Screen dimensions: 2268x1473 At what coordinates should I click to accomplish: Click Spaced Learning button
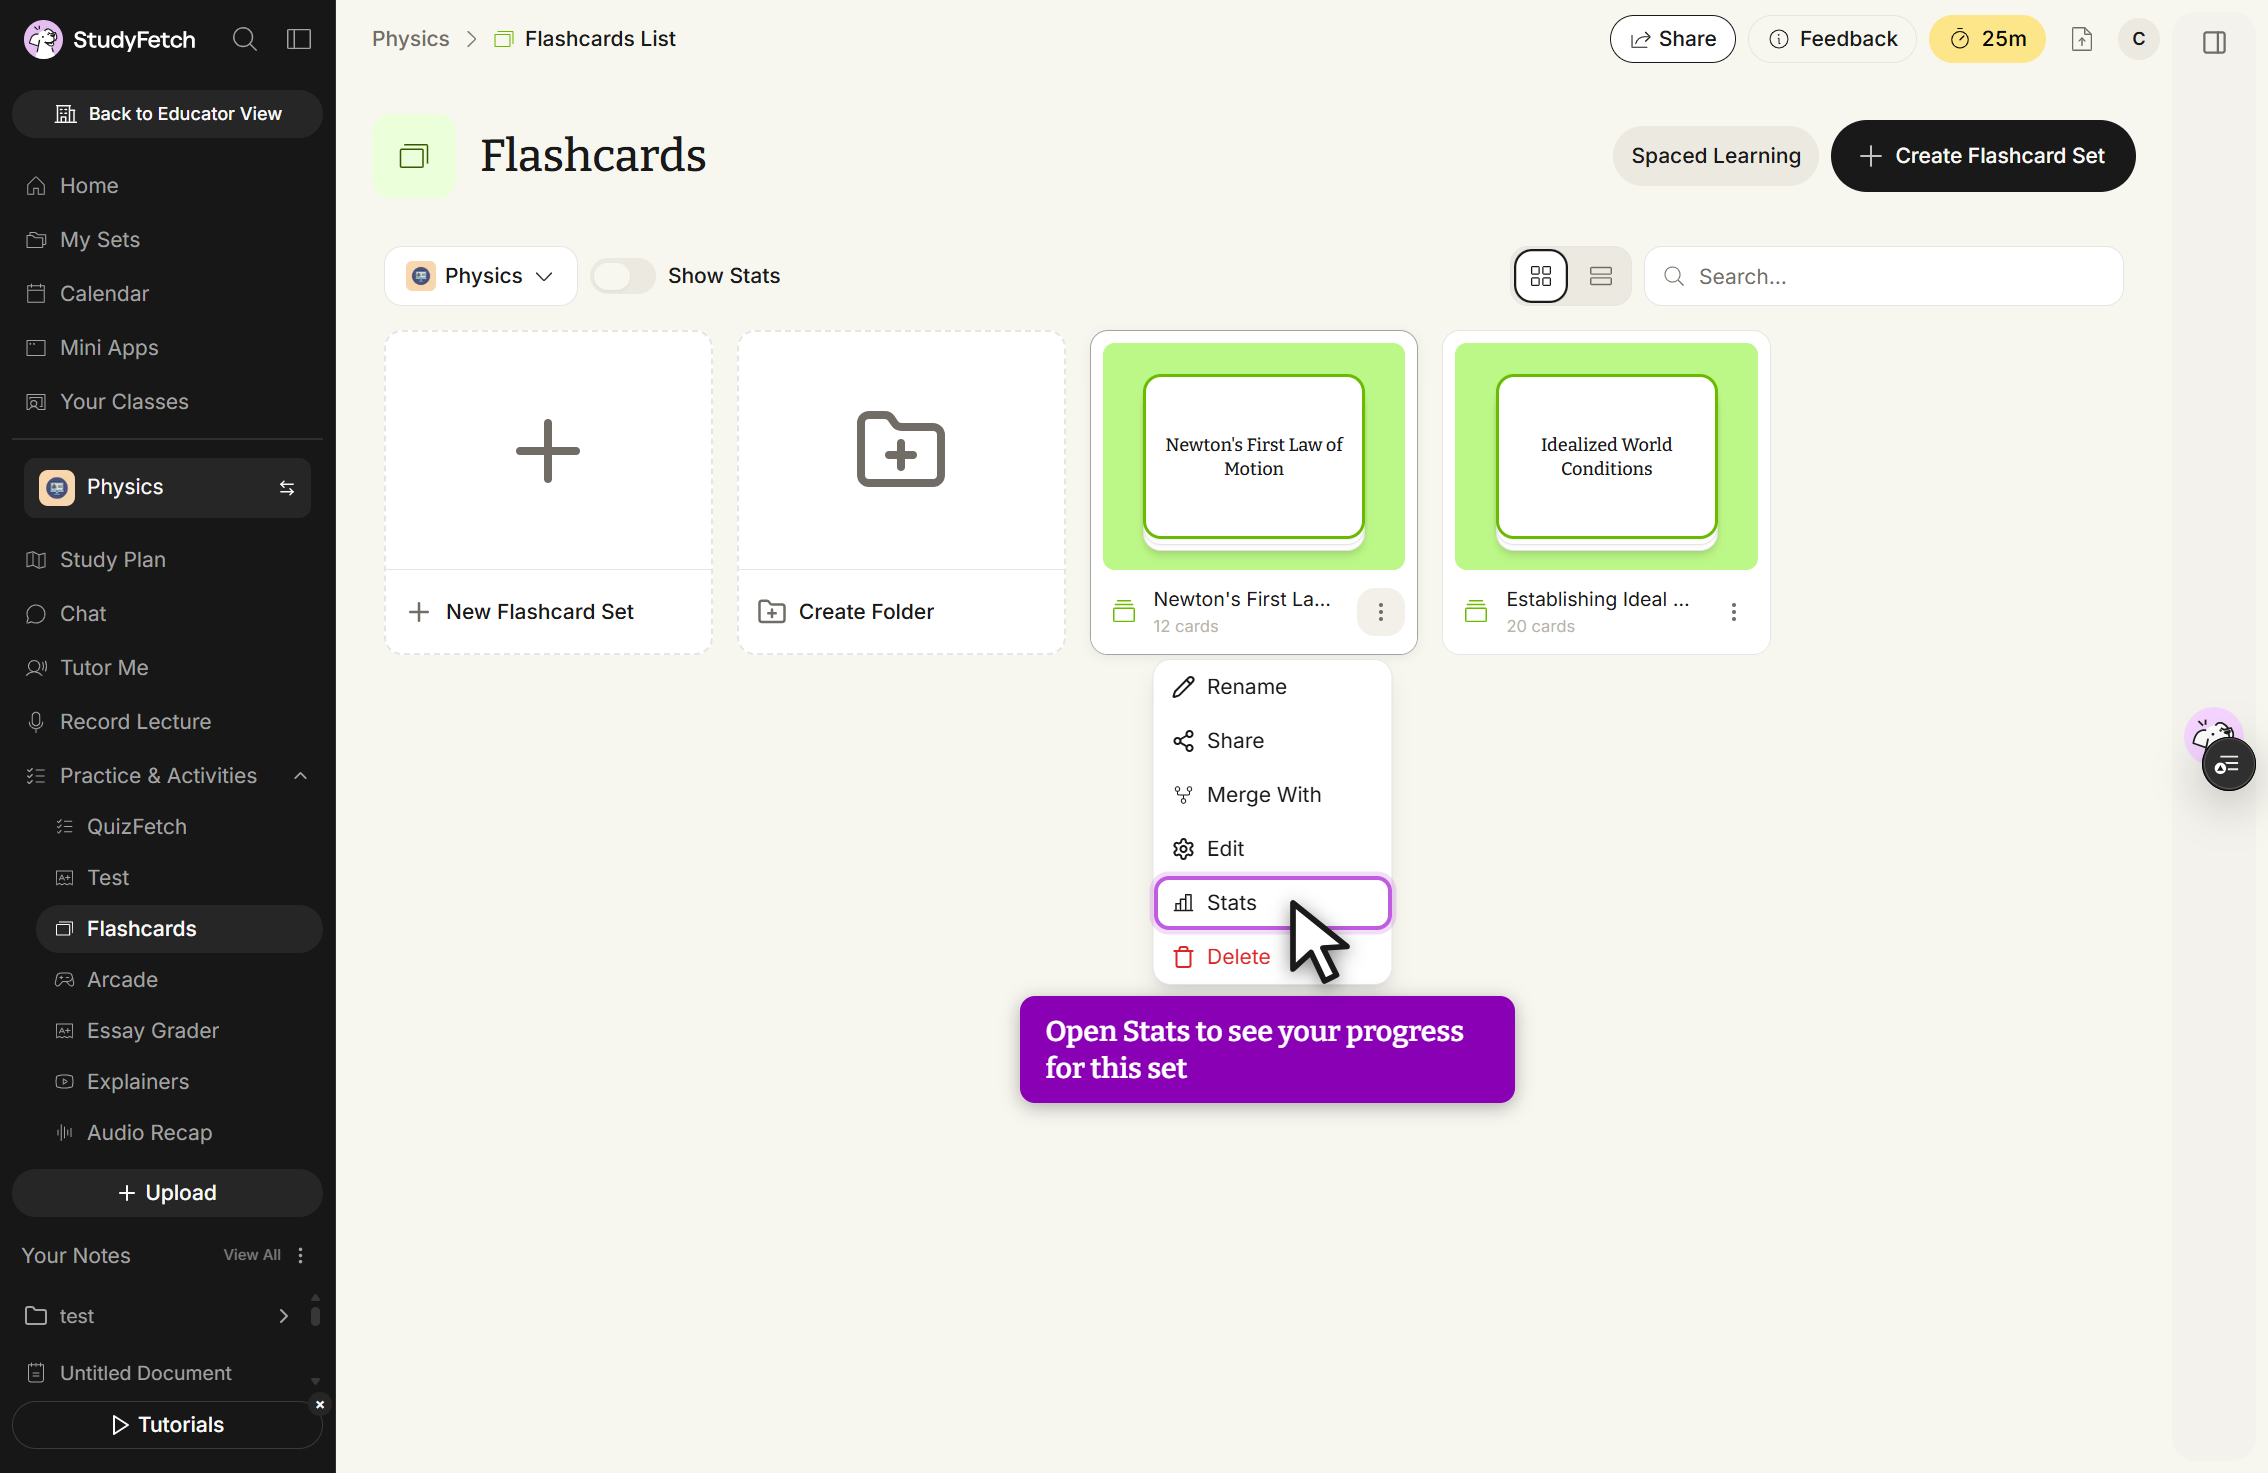pos(1716,156)
